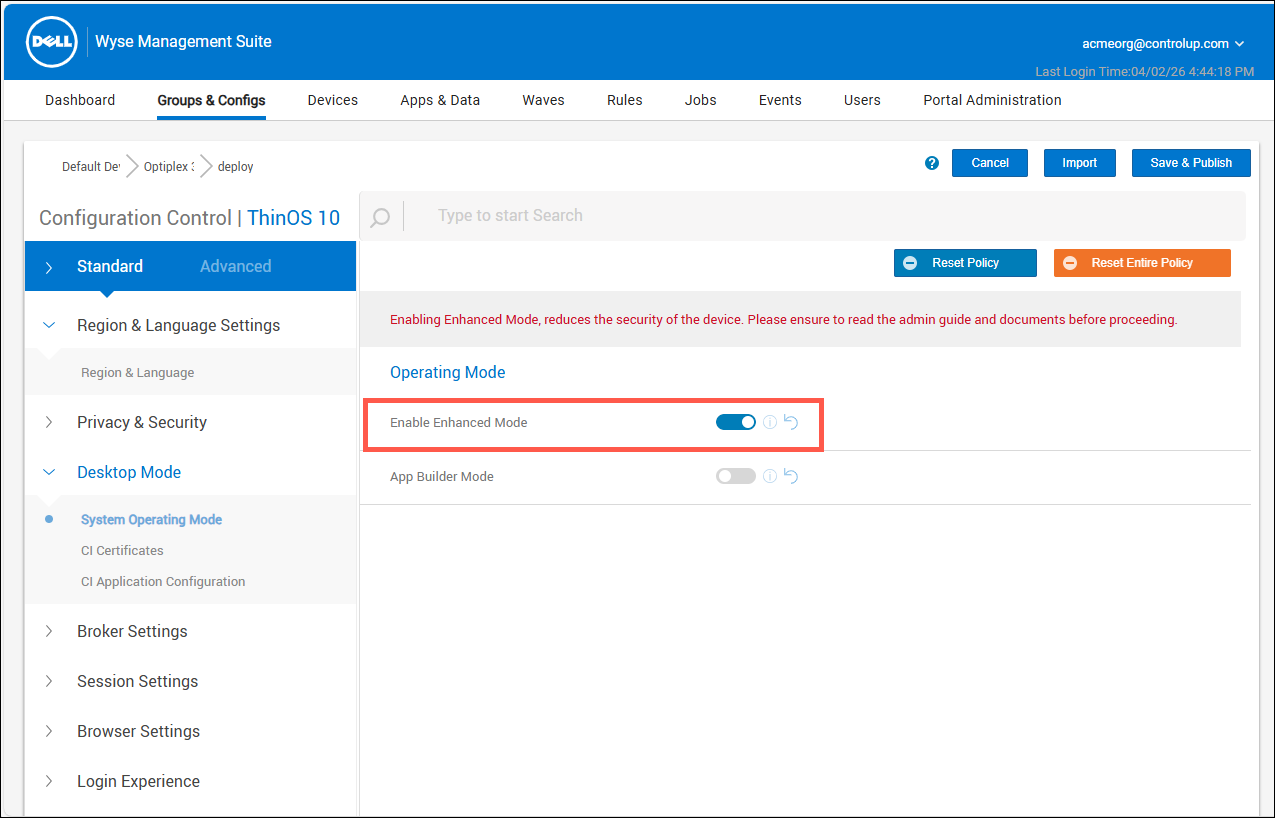
Task: Click reset arrow beside Enable Enhanced Mode
Action: pos(791,423)
